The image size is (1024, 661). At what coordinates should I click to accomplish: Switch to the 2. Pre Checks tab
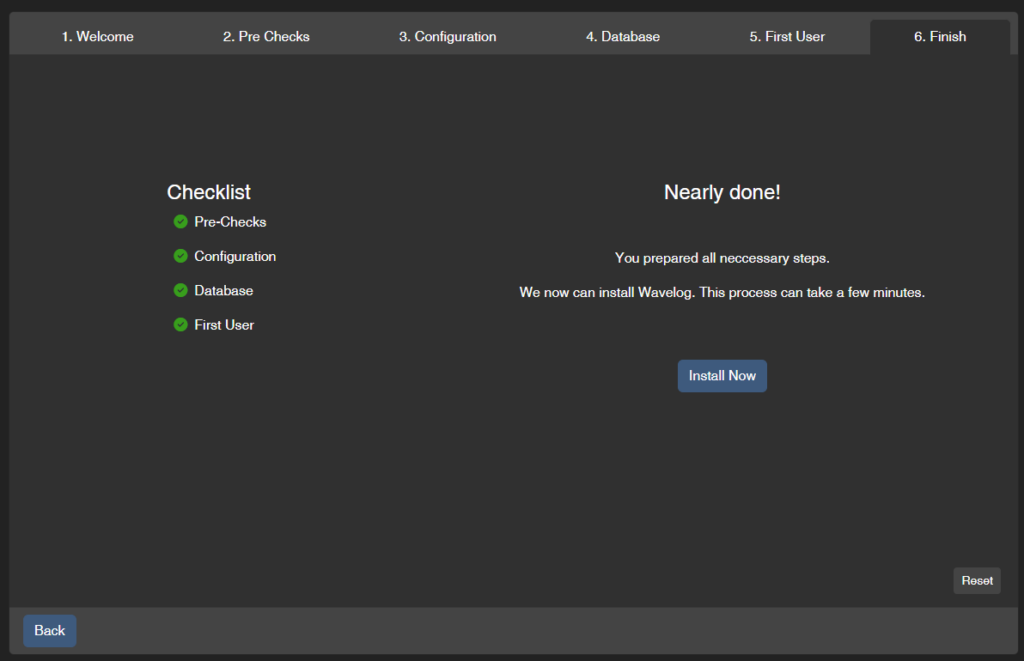[x=266, y=37]
